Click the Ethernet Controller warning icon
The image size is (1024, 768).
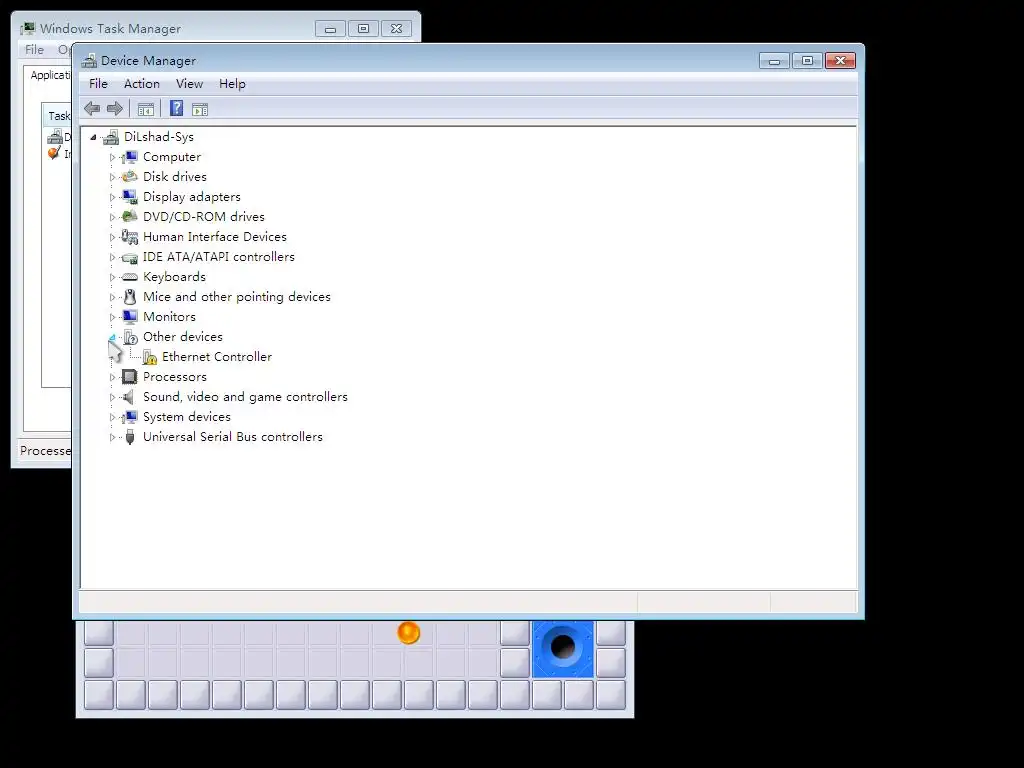pos(150,357)
